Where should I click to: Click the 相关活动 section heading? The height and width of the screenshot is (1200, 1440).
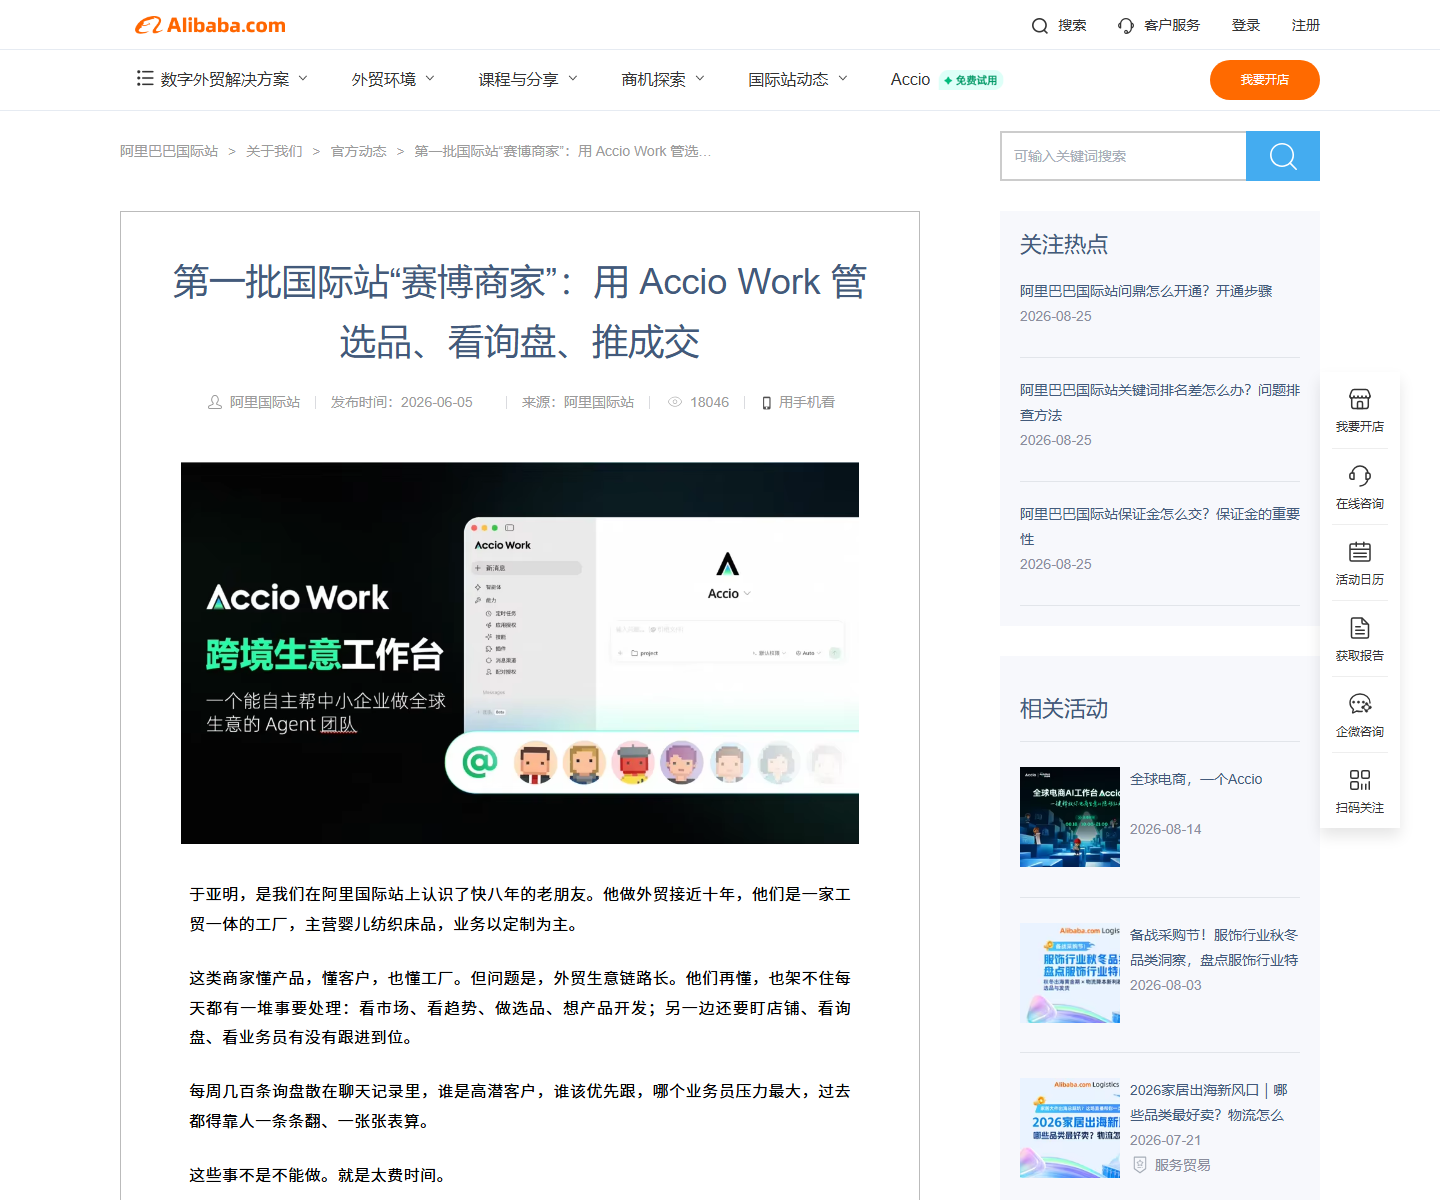[x=1064, y=708]
